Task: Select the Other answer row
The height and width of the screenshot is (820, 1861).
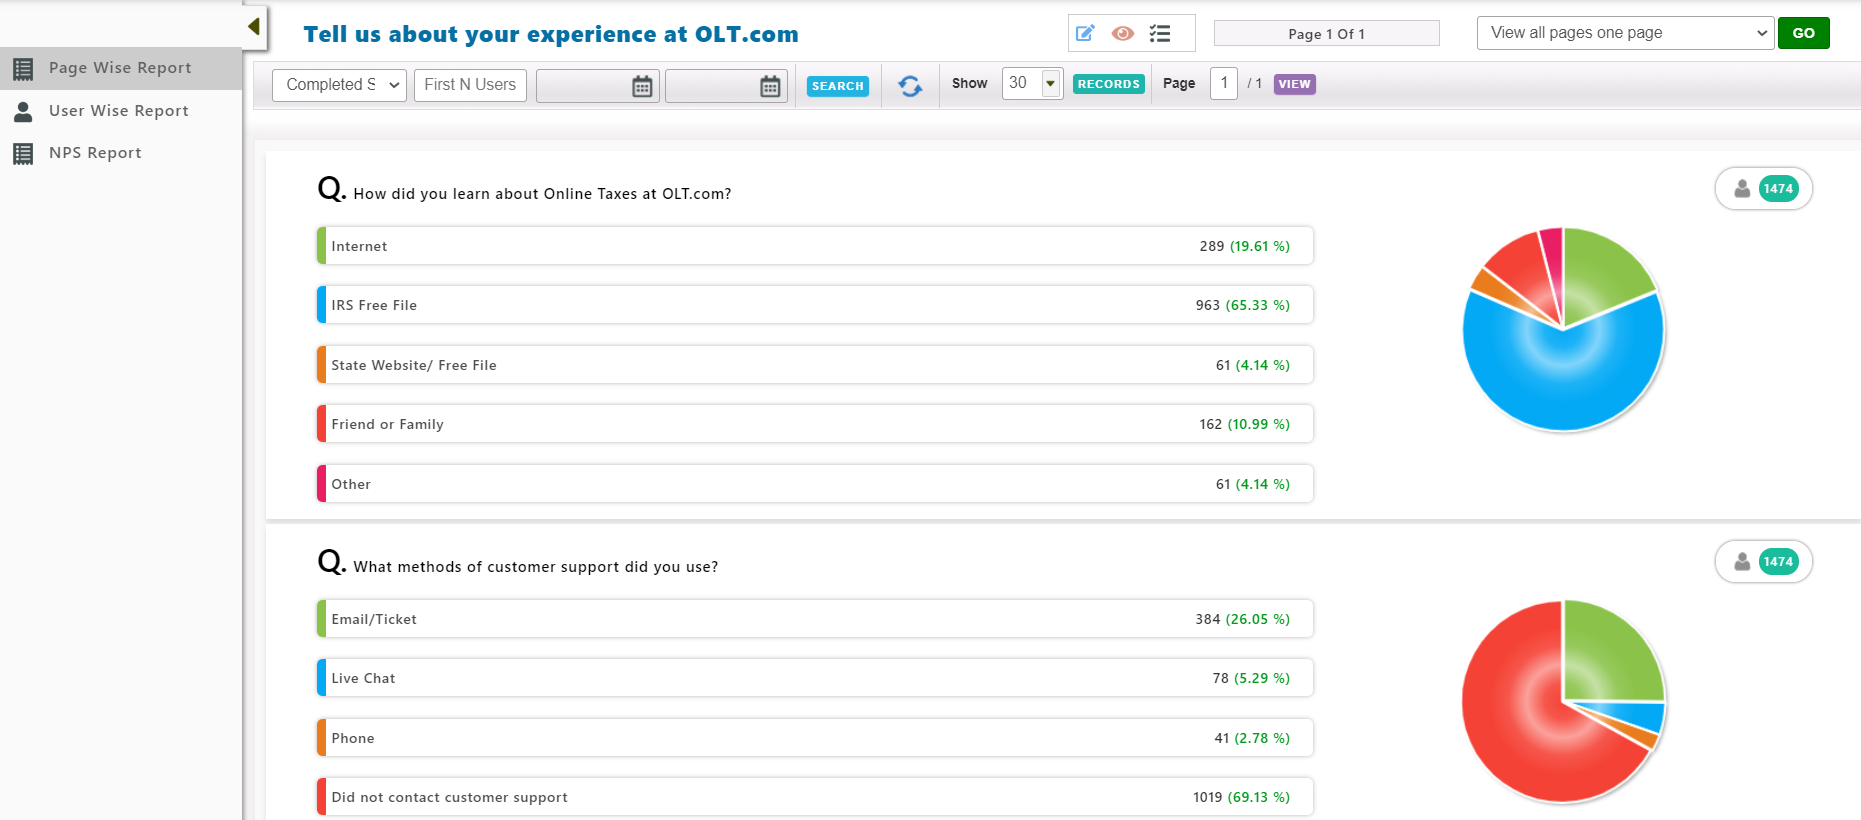Action: tap(815, 484)
